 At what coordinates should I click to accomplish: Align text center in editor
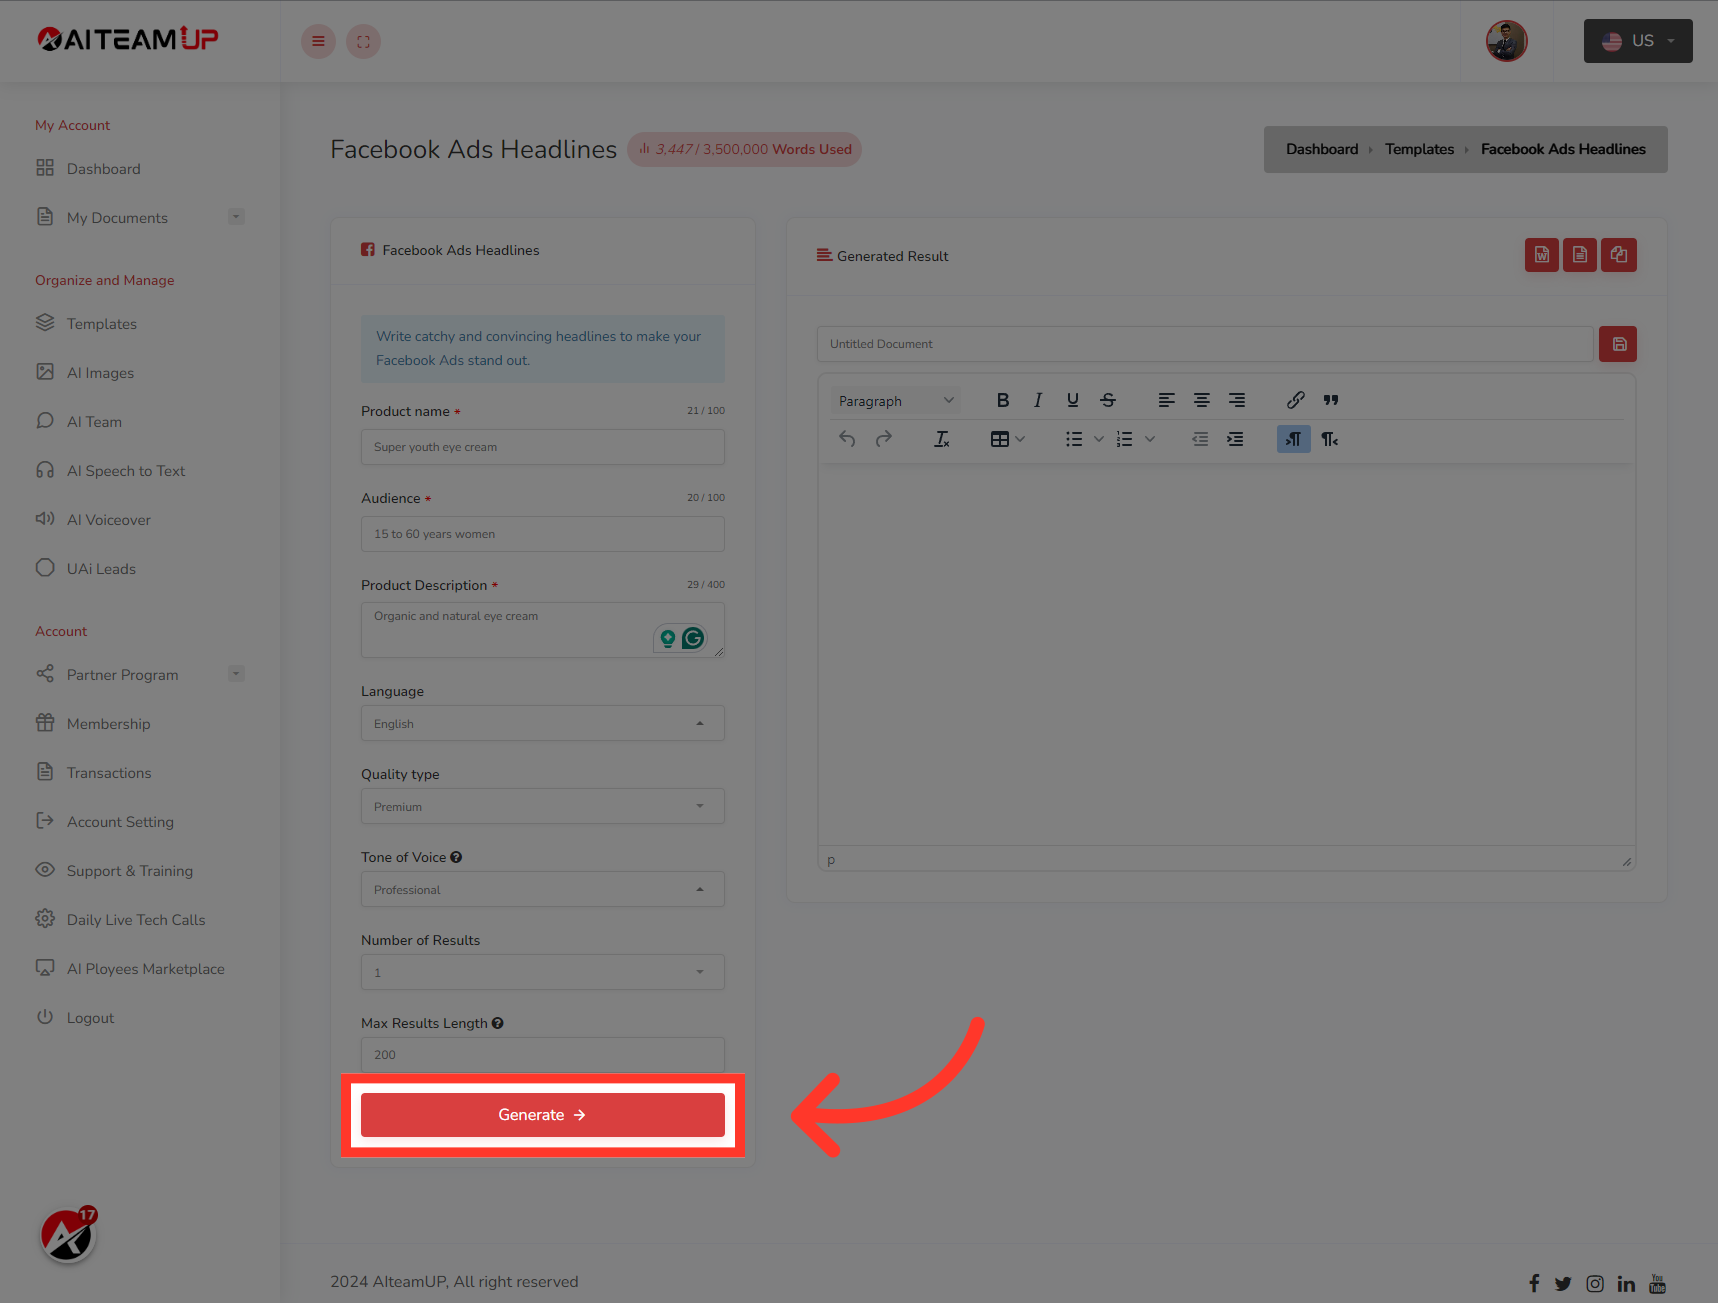(x=1201, y=400)
